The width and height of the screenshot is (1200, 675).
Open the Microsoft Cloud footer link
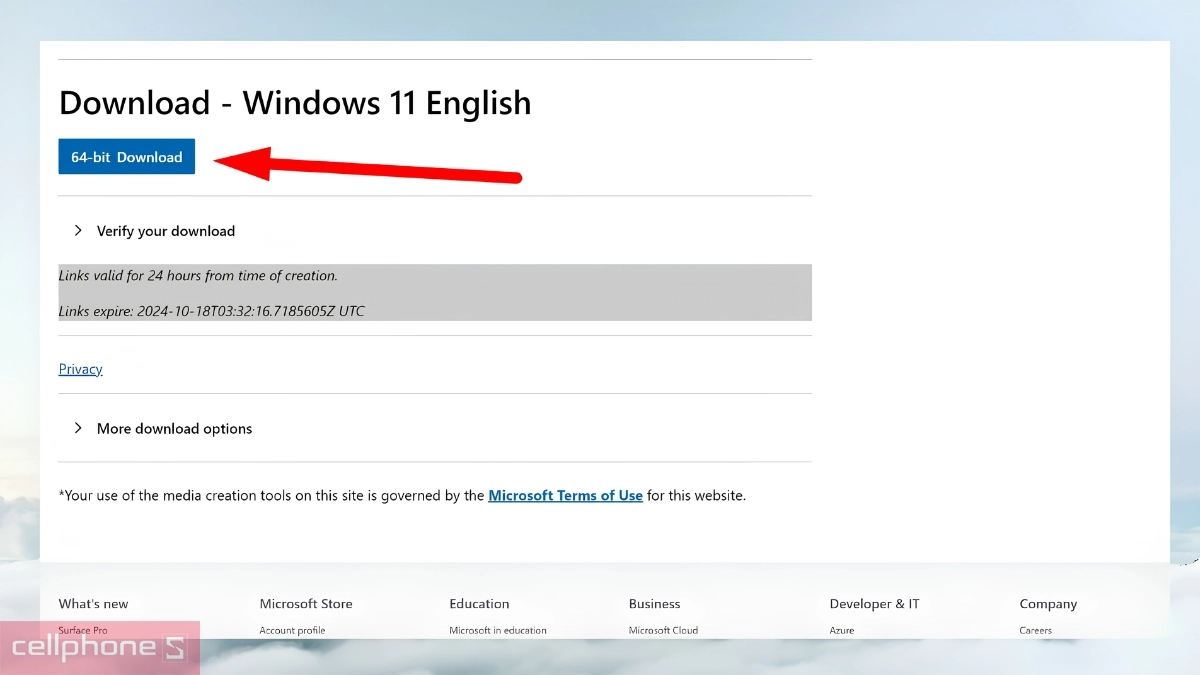click(x=663, y=630)
